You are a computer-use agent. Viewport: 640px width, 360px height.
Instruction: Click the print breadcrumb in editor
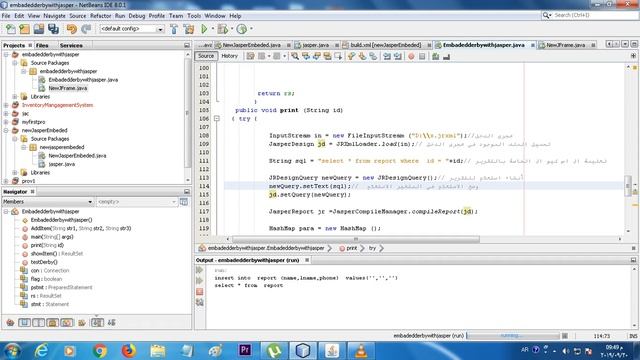tap(351, 248)
